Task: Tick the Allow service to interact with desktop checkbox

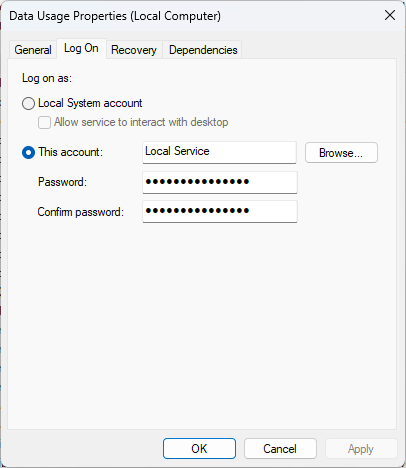Action: (x=44, y=122)
